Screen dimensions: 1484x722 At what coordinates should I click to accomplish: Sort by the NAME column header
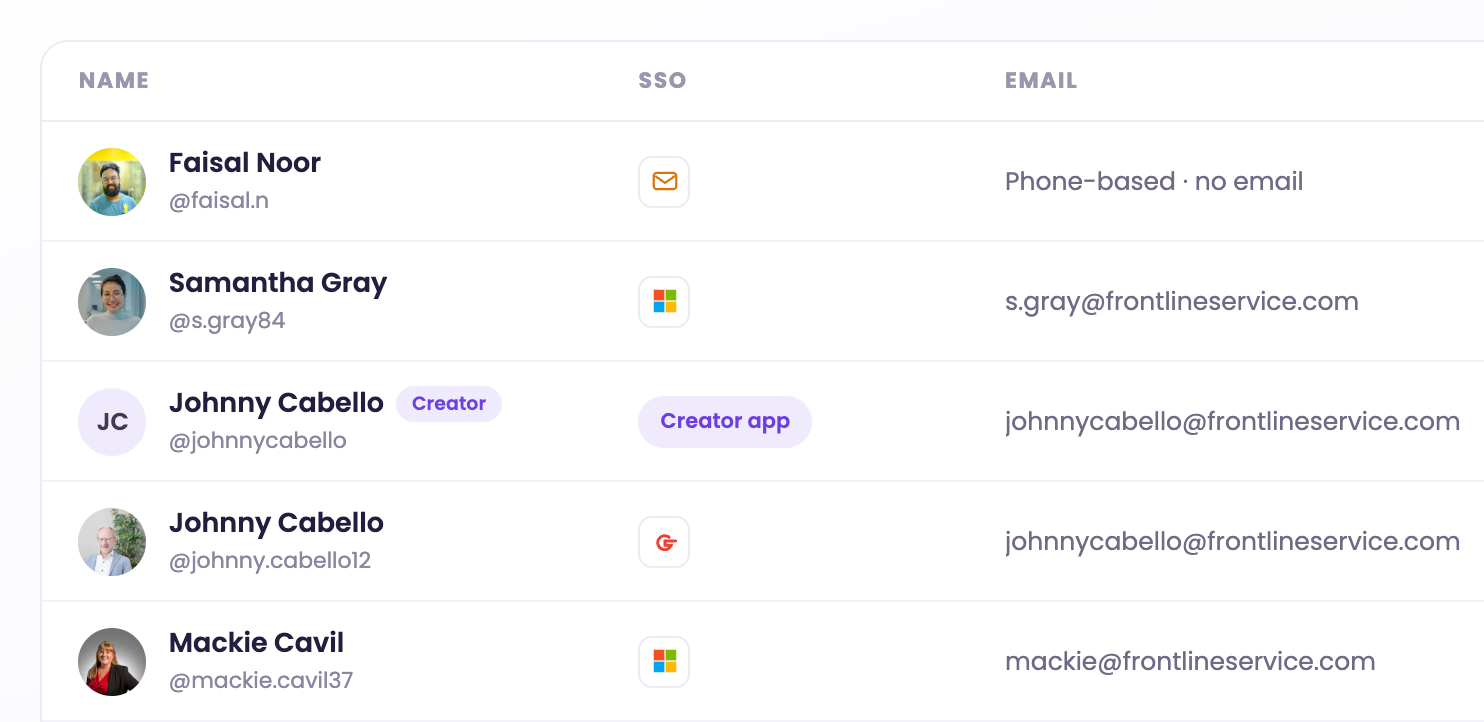point(114,81)
